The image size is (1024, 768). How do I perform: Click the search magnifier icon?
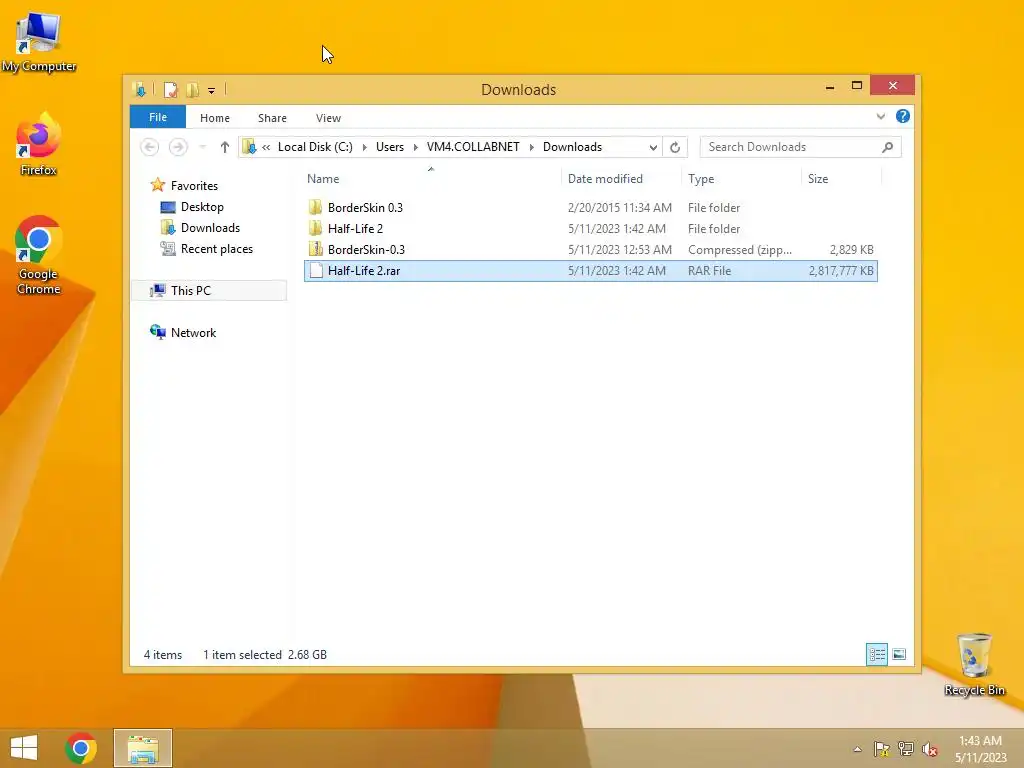coord(887,147)
